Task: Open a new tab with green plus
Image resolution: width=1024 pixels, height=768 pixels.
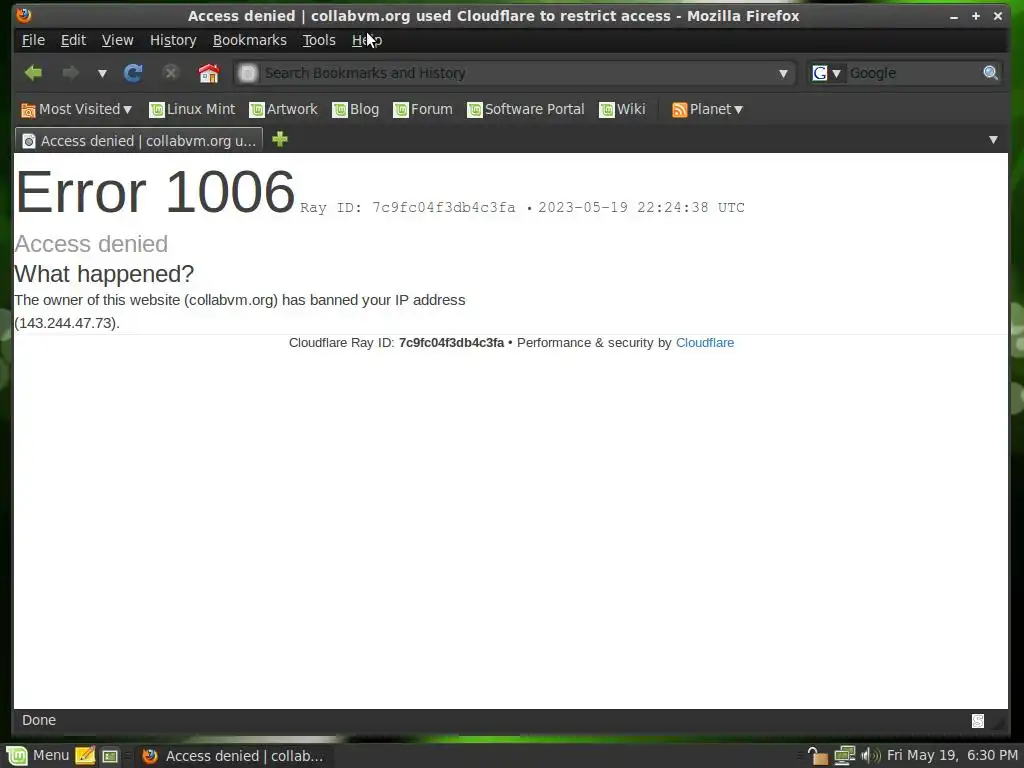Action: 280,139
